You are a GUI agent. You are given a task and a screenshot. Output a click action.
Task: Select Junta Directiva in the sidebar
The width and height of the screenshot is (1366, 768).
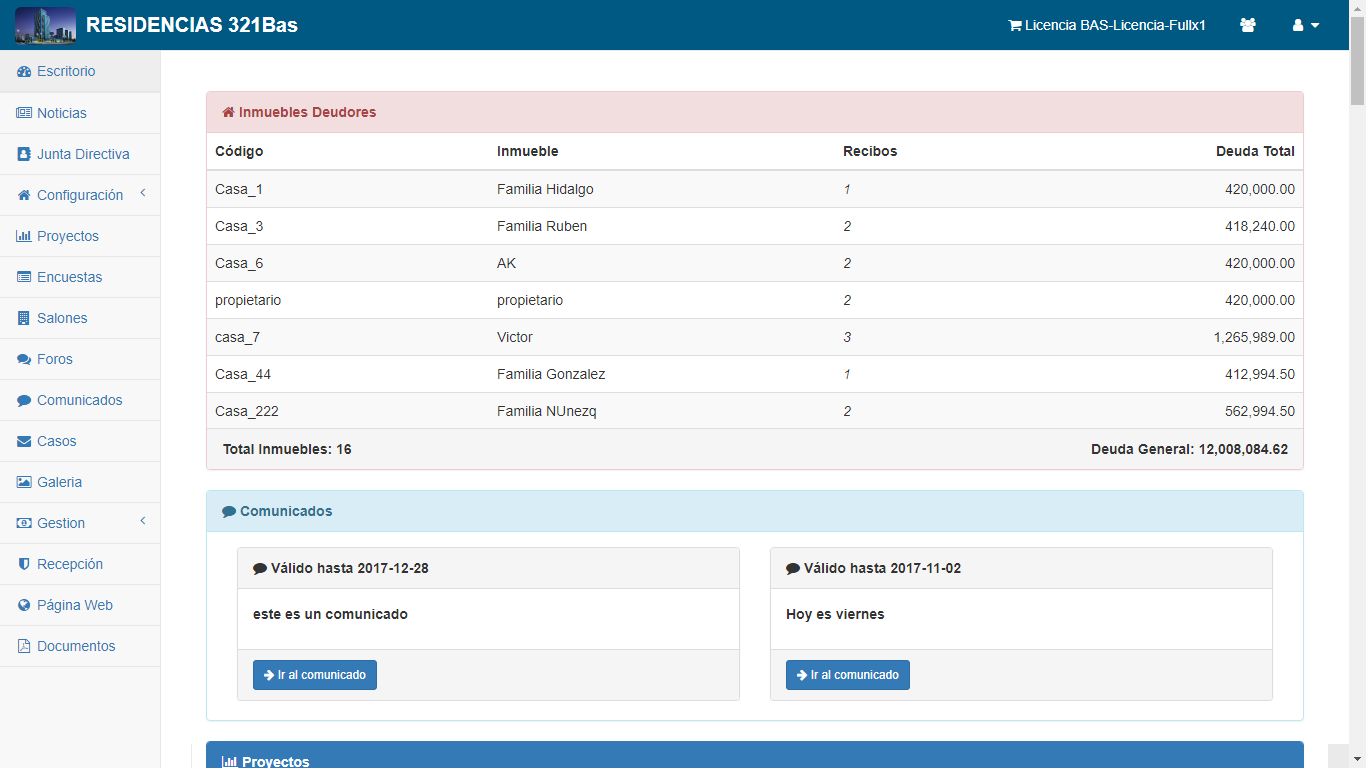coord(82,154)
